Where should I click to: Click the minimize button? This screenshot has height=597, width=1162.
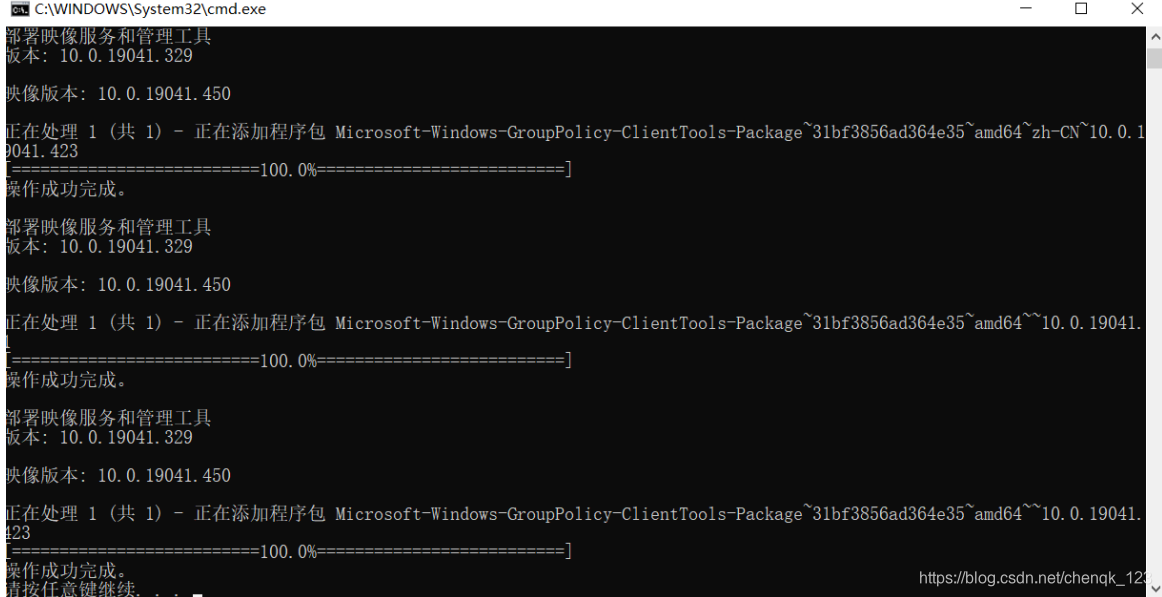(x=1025, y=9)
